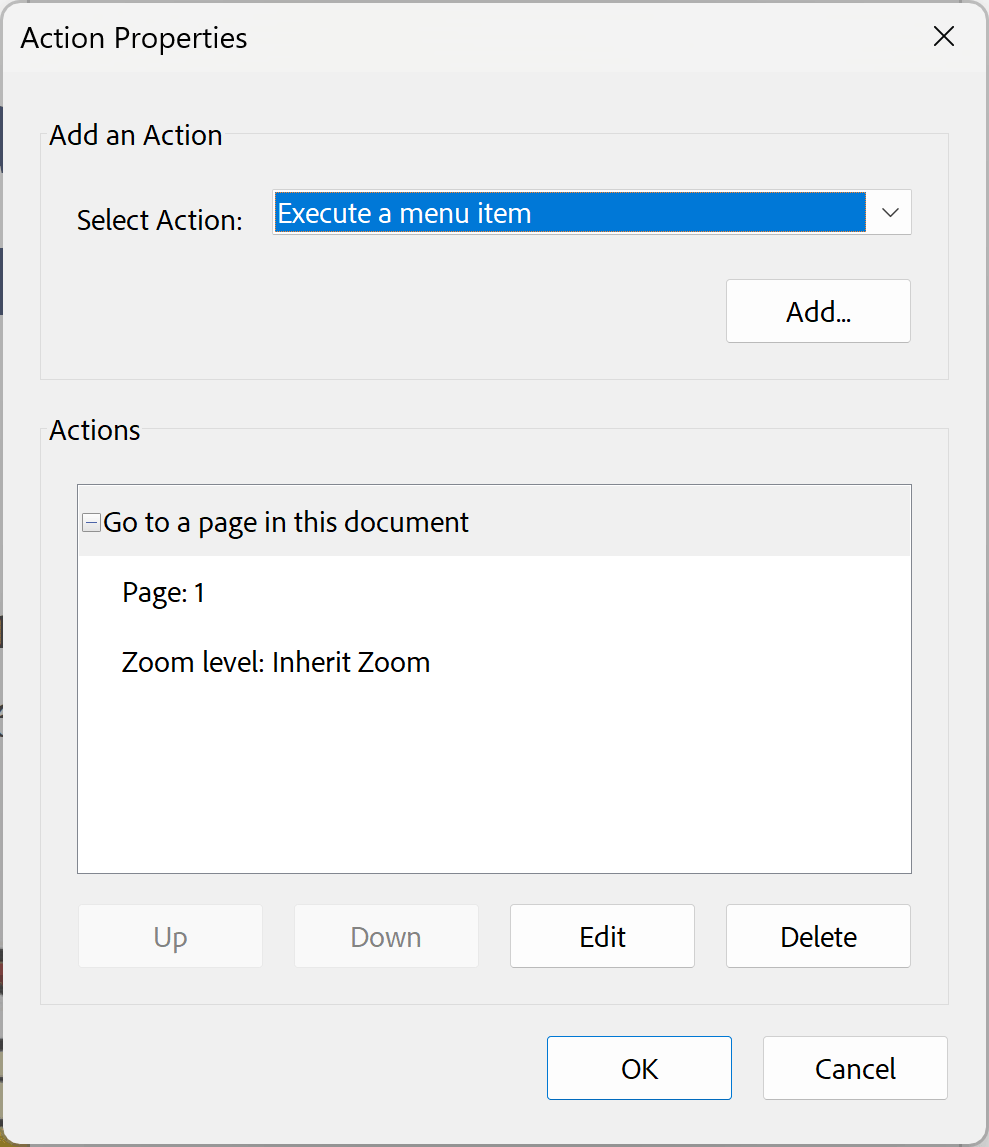Cancel the Action Properties dialog
This screenshot has height=1147, width=989.
(854, 1068)
